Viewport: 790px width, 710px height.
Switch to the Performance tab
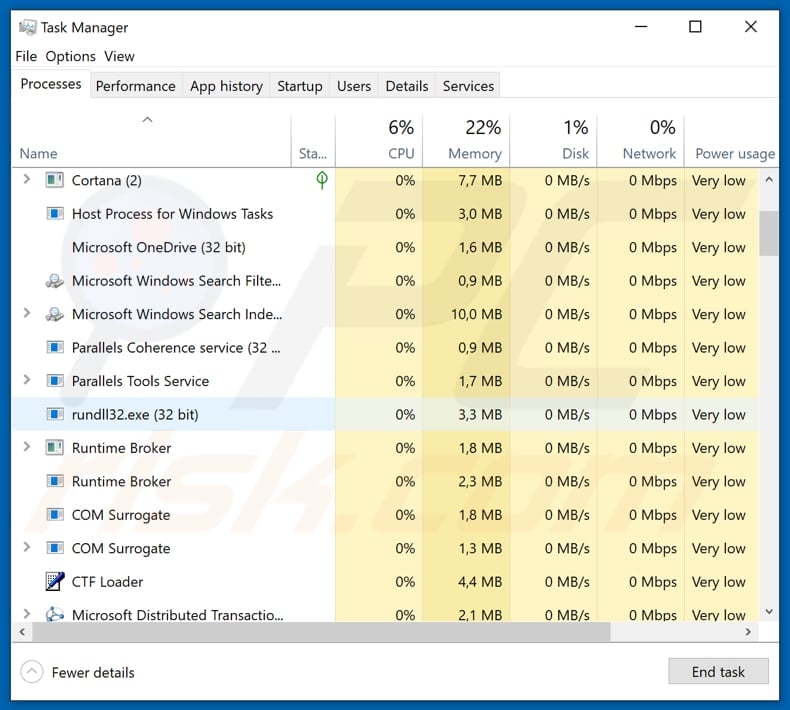click(136, 86)
